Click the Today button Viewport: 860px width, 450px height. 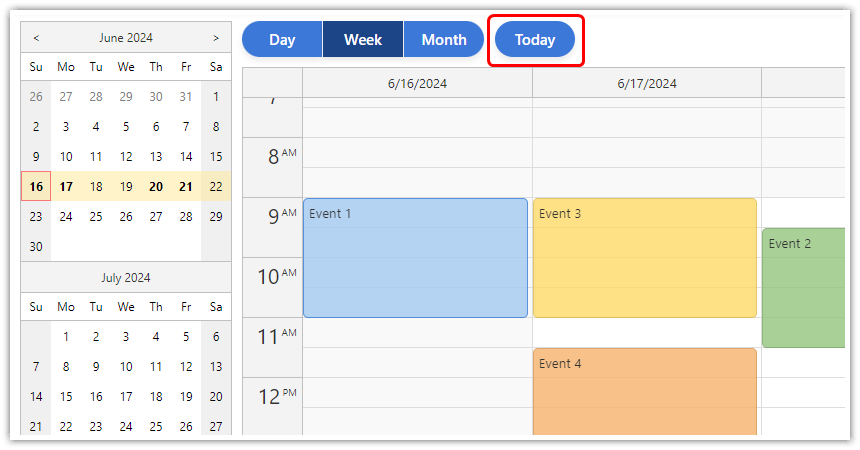pos(535,40)
